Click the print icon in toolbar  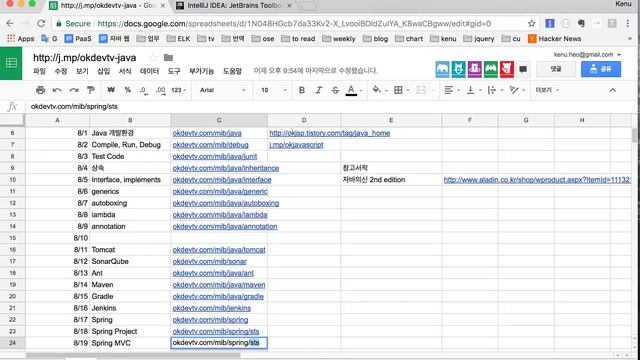(x=40, y=90)
